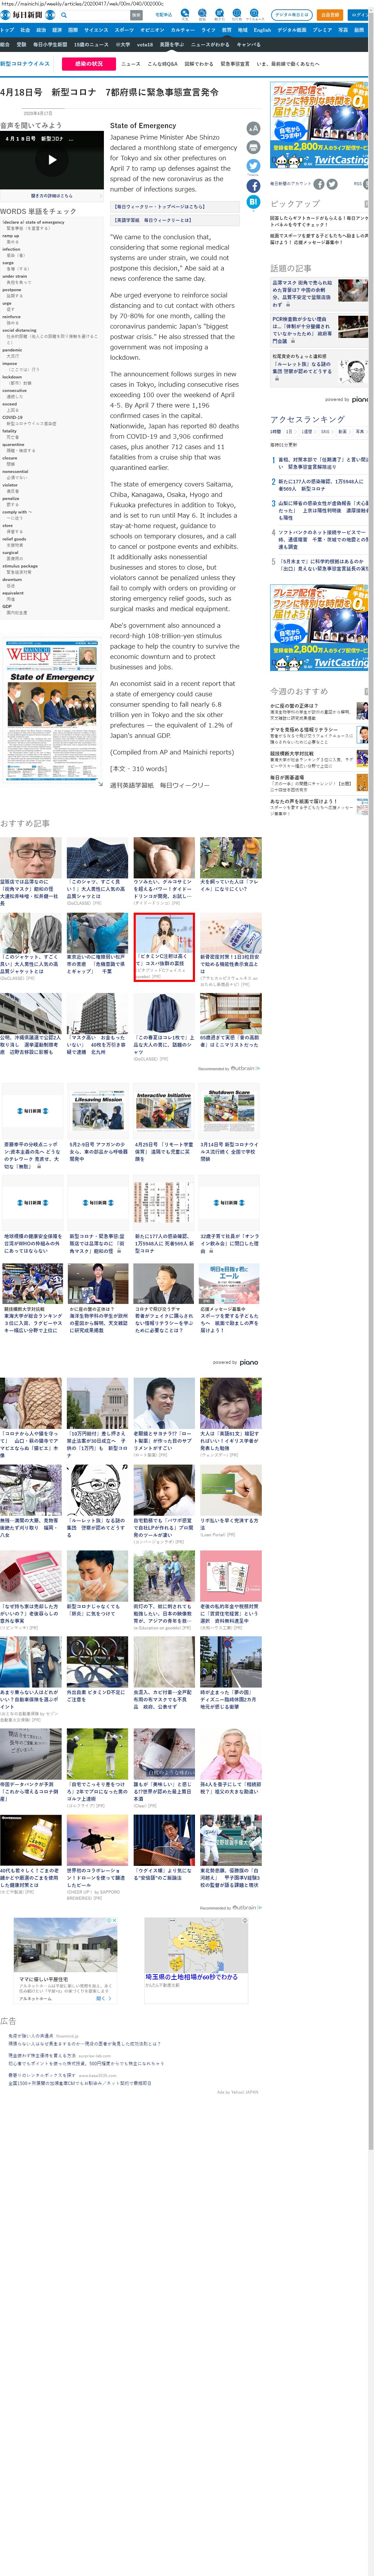Share article via Twitter icon
The width and height of the screenshot is (374, 2576).
click(253, 166)
